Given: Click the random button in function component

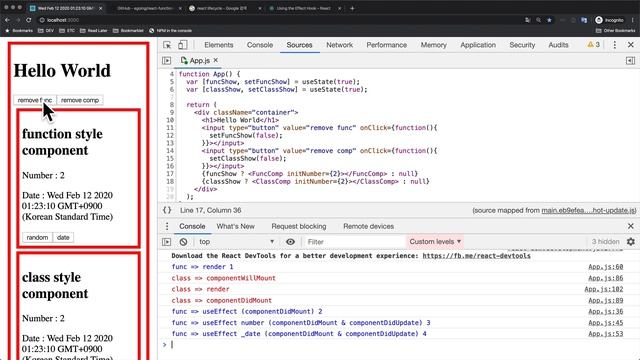Looking at the screenshot, I should [x=37, y=237].
